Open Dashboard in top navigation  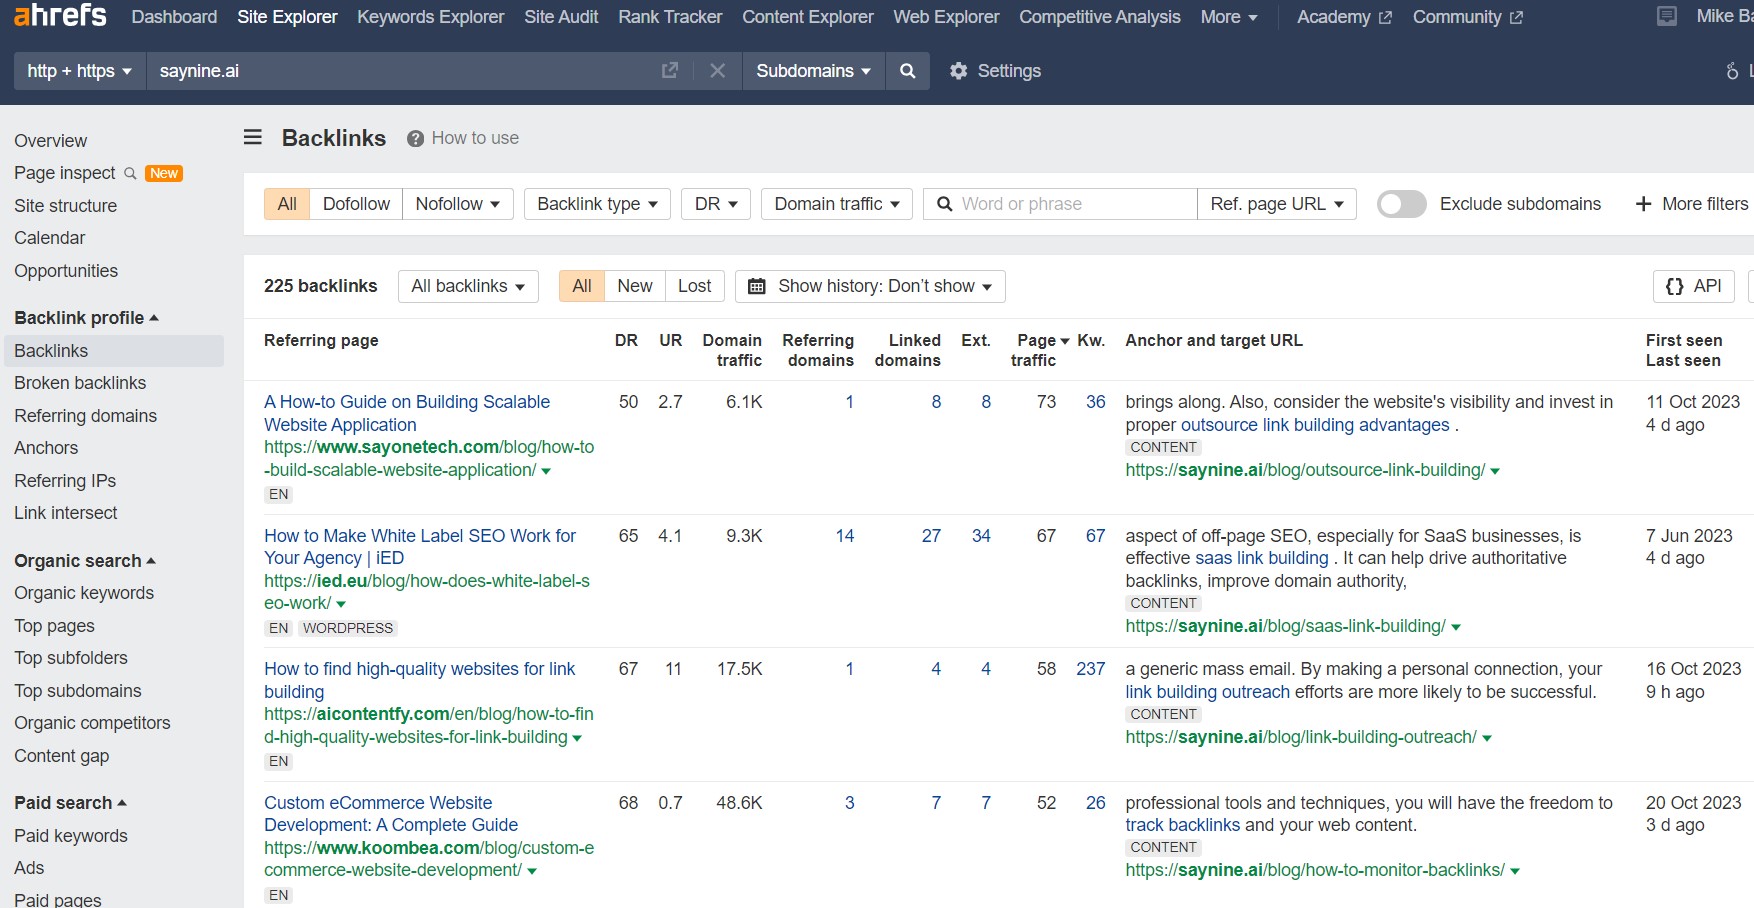tap(174, 17)
